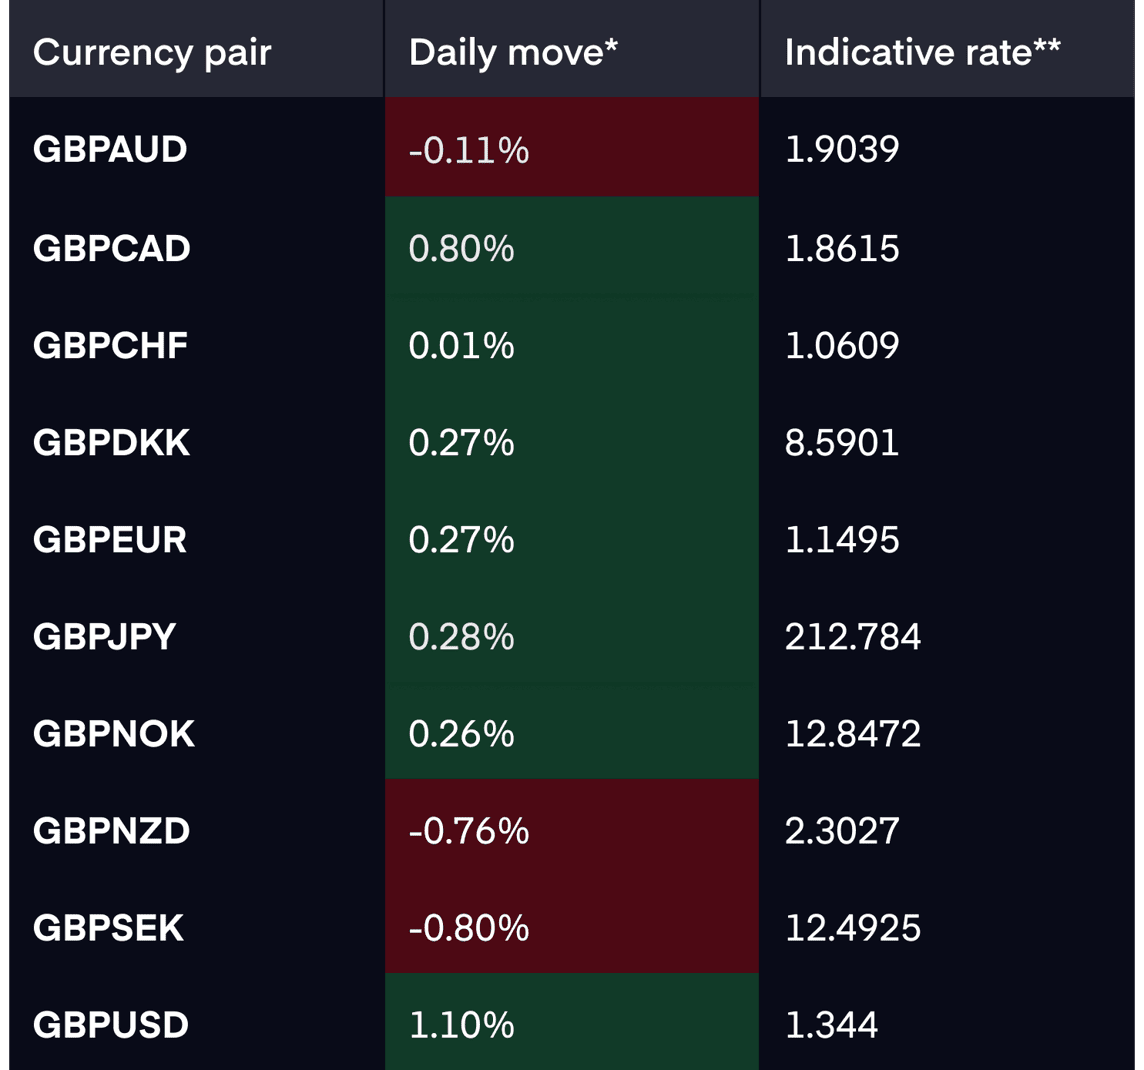Click the 0.28% GBPJPY move cell
The image size is (1144, 1070).
(572, 633)
